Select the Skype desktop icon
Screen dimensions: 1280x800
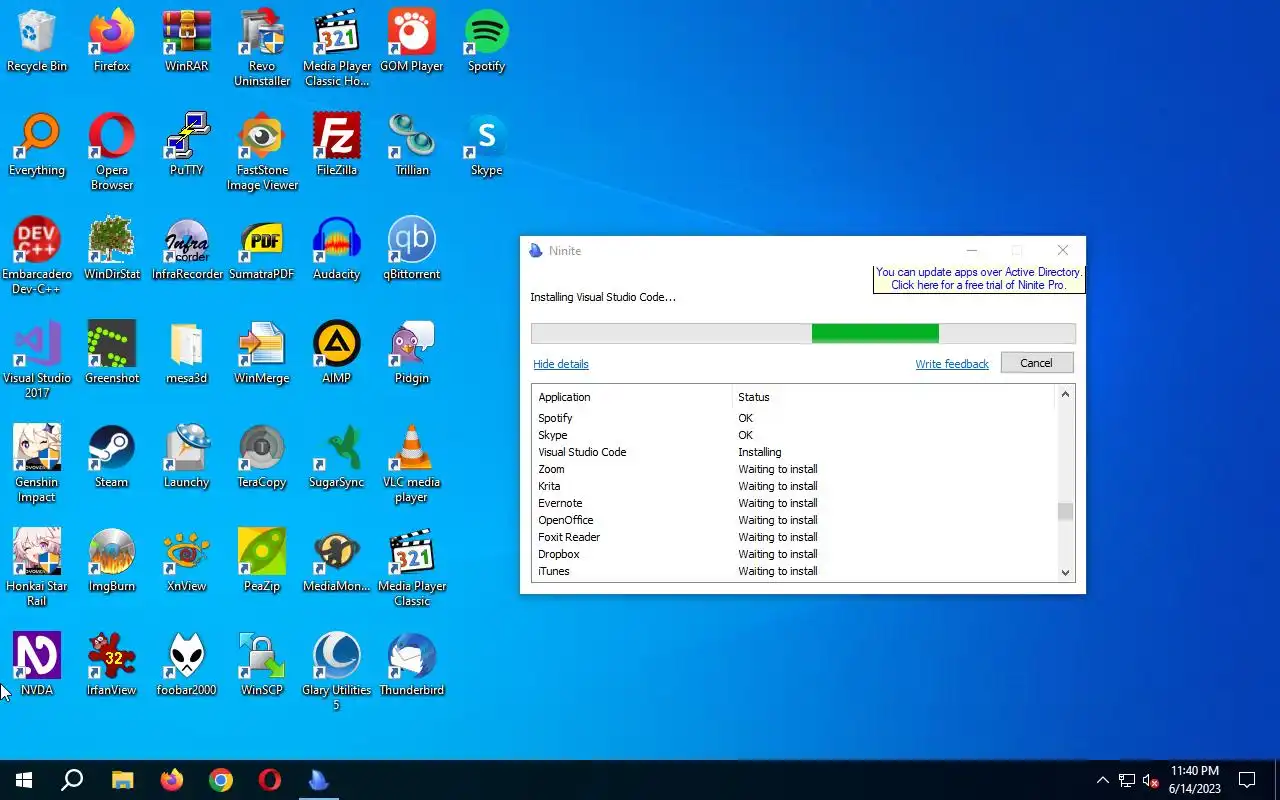click(487, 146)
